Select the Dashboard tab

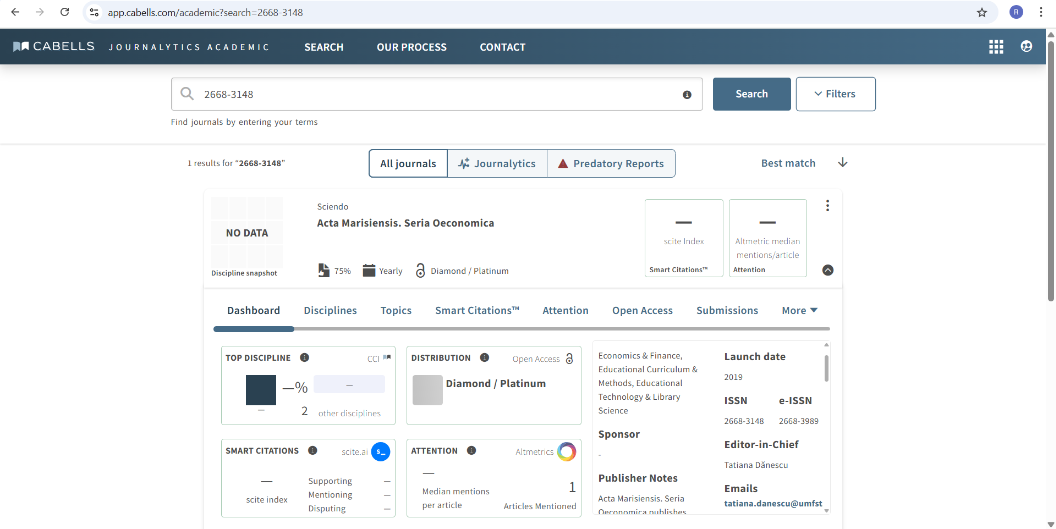[253, 311]
